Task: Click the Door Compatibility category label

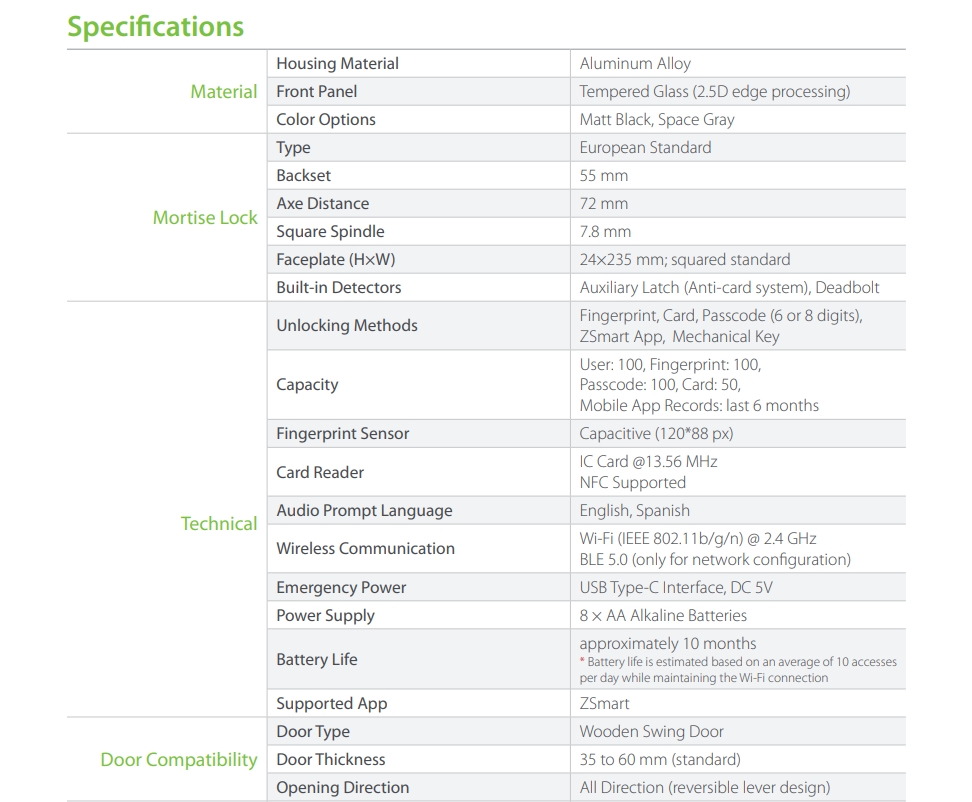Action: 179,759
